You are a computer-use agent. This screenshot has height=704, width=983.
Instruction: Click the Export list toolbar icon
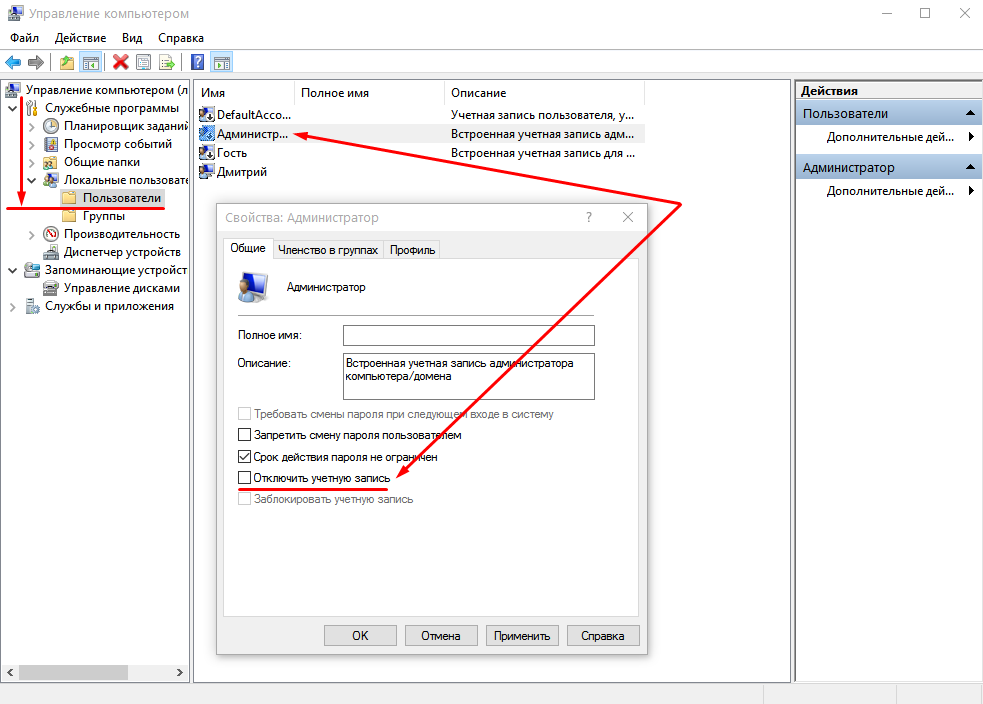[x=167, y=62]
